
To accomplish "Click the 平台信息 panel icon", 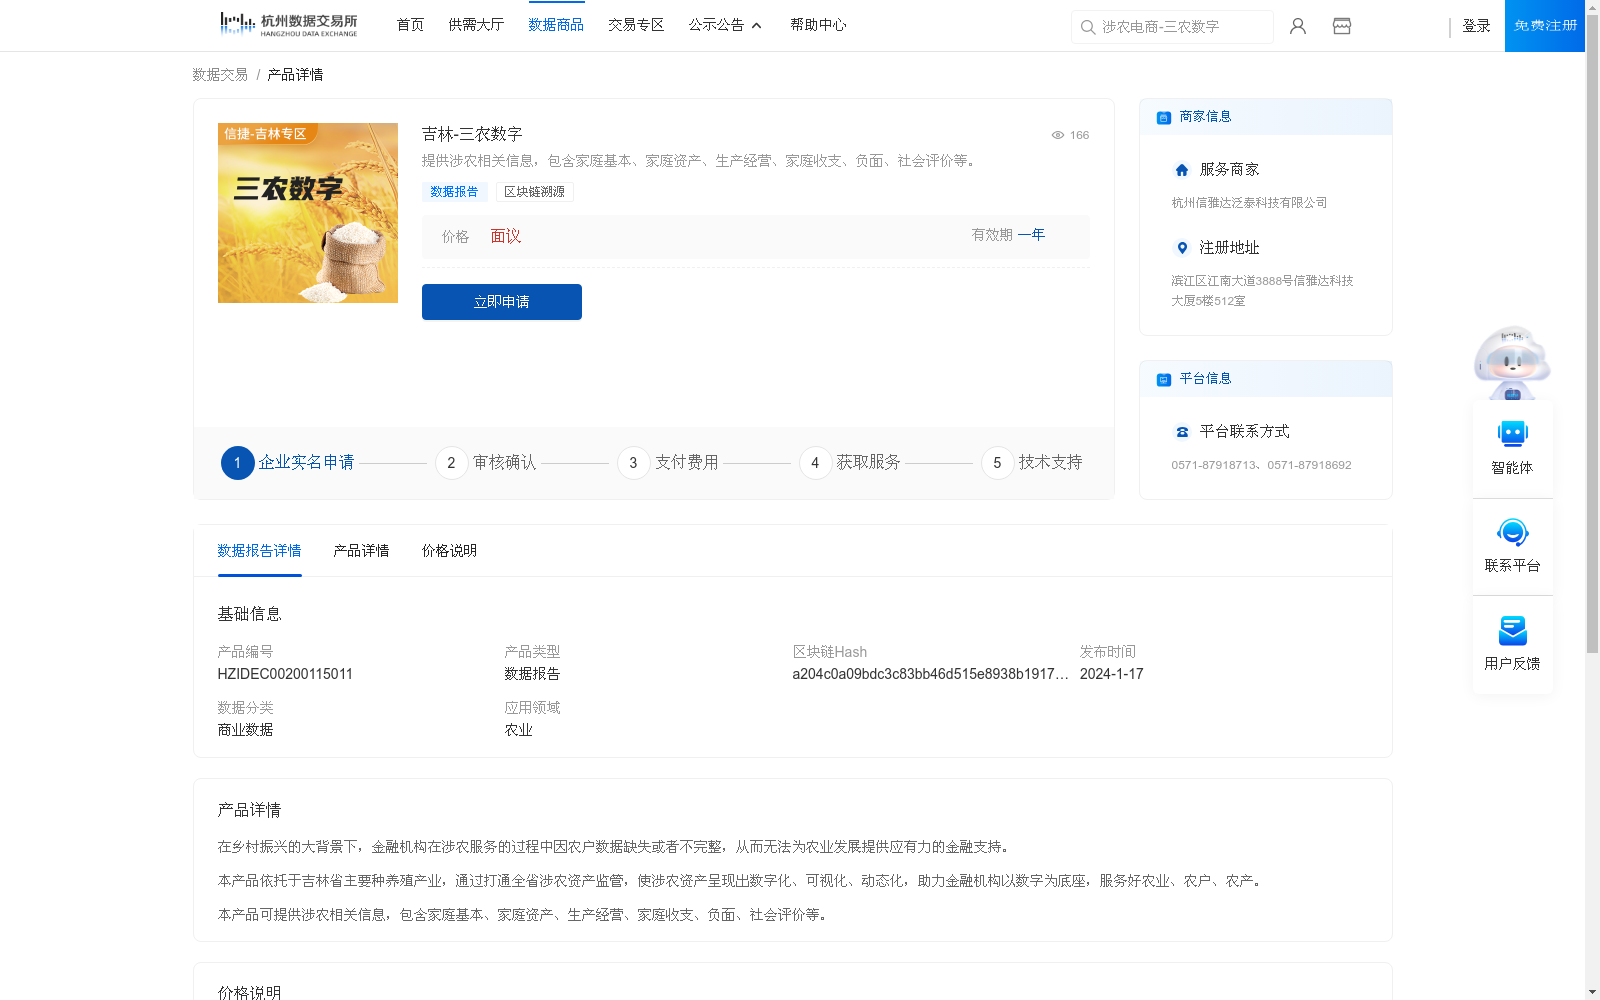I will 1163,379.
